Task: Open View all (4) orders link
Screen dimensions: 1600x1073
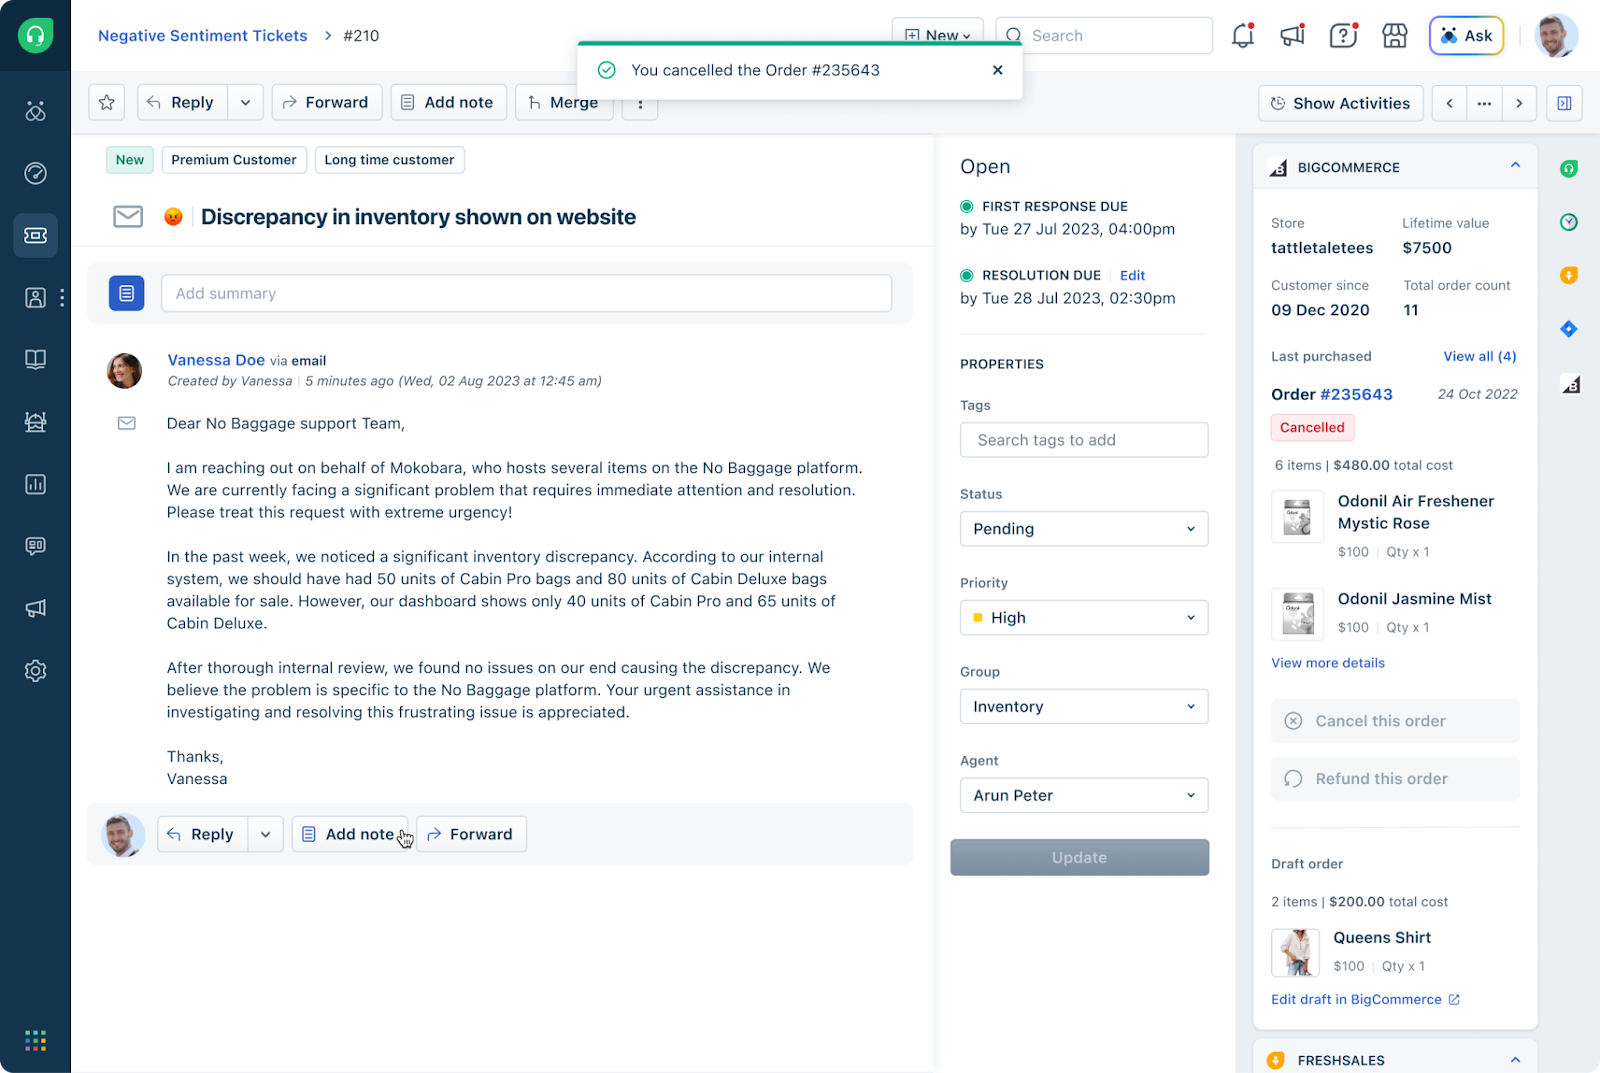Action: pyautogui.click(x=1479, y=356)
